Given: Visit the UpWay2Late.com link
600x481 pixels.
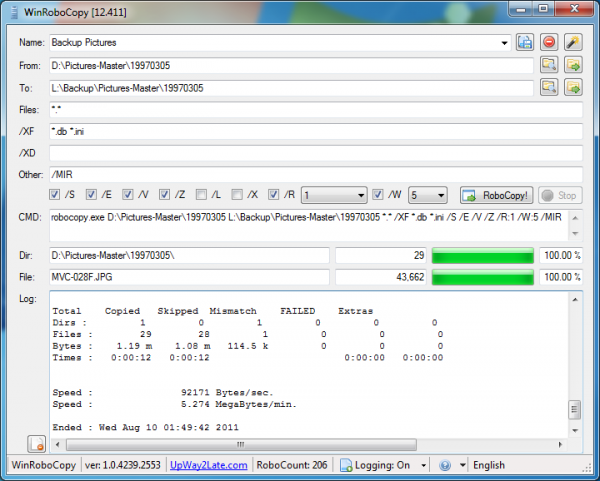Looking at the screenshot, I should pos(209,465).
